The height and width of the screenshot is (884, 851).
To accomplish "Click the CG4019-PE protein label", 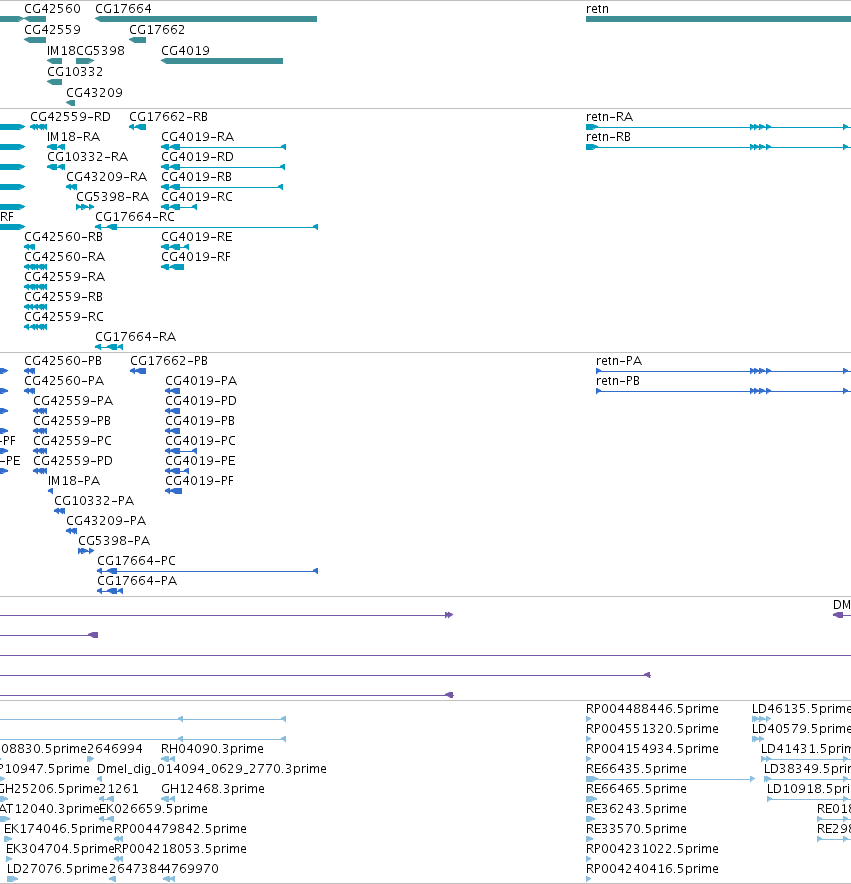I will [201, 461].
